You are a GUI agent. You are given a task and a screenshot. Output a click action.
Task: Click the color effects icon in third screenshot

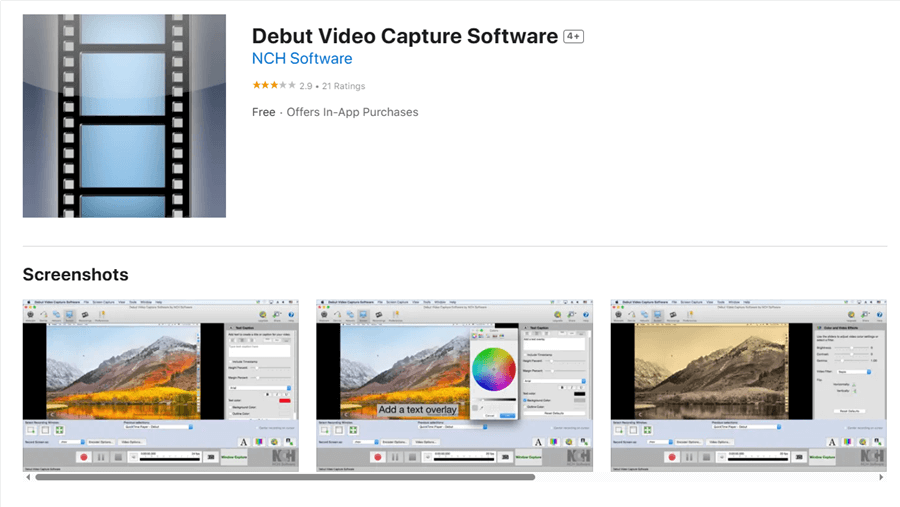848,442
